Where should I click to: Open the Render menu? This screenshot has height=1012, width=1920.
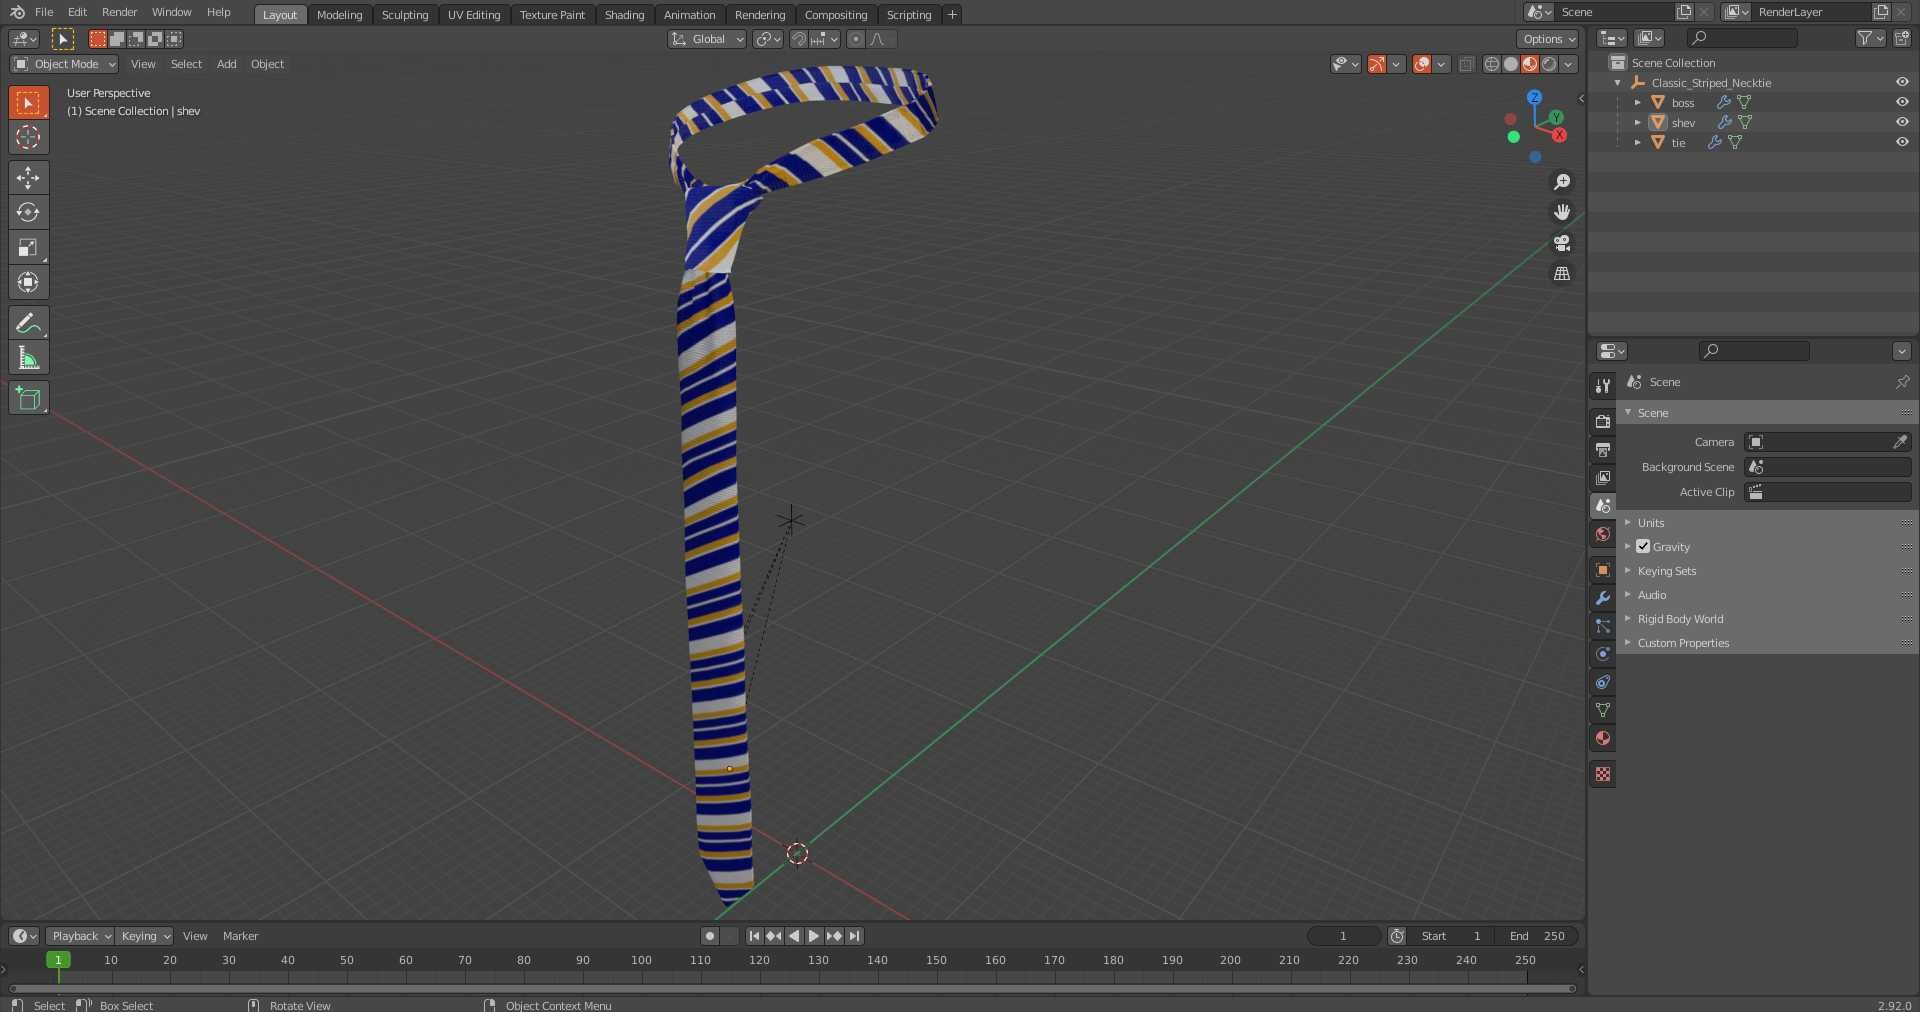pos(120,12)
